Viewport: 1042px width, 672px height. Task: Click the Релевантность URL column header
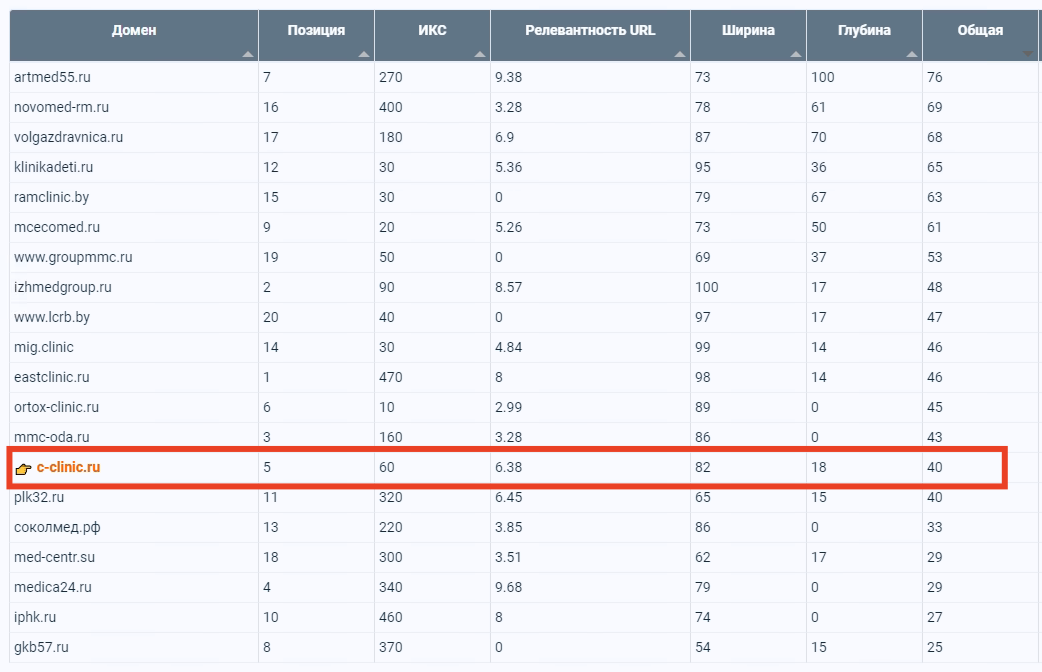(590, 35)
